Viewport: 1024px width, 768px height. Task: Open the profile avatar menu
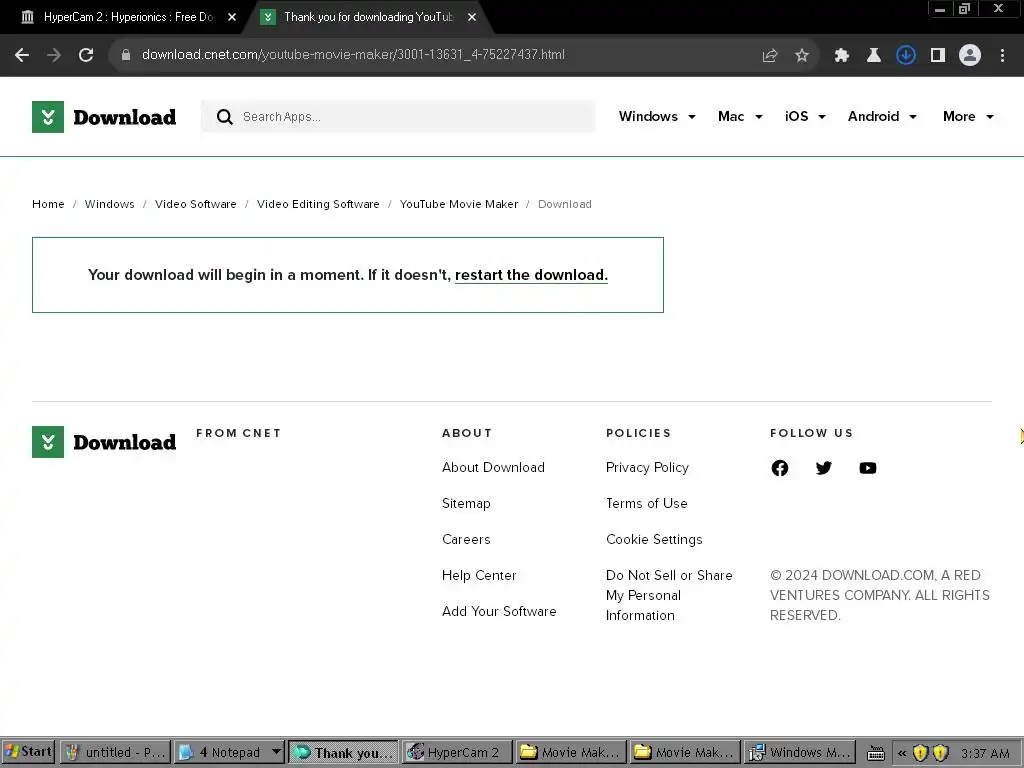coord(970,56)
